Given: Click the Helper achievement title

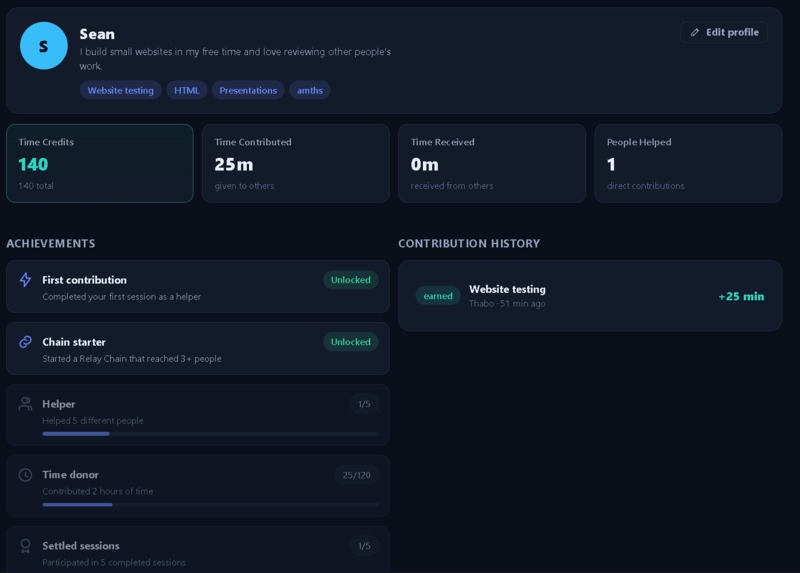Looking at the screenshot, I should (x=59, y=404).
